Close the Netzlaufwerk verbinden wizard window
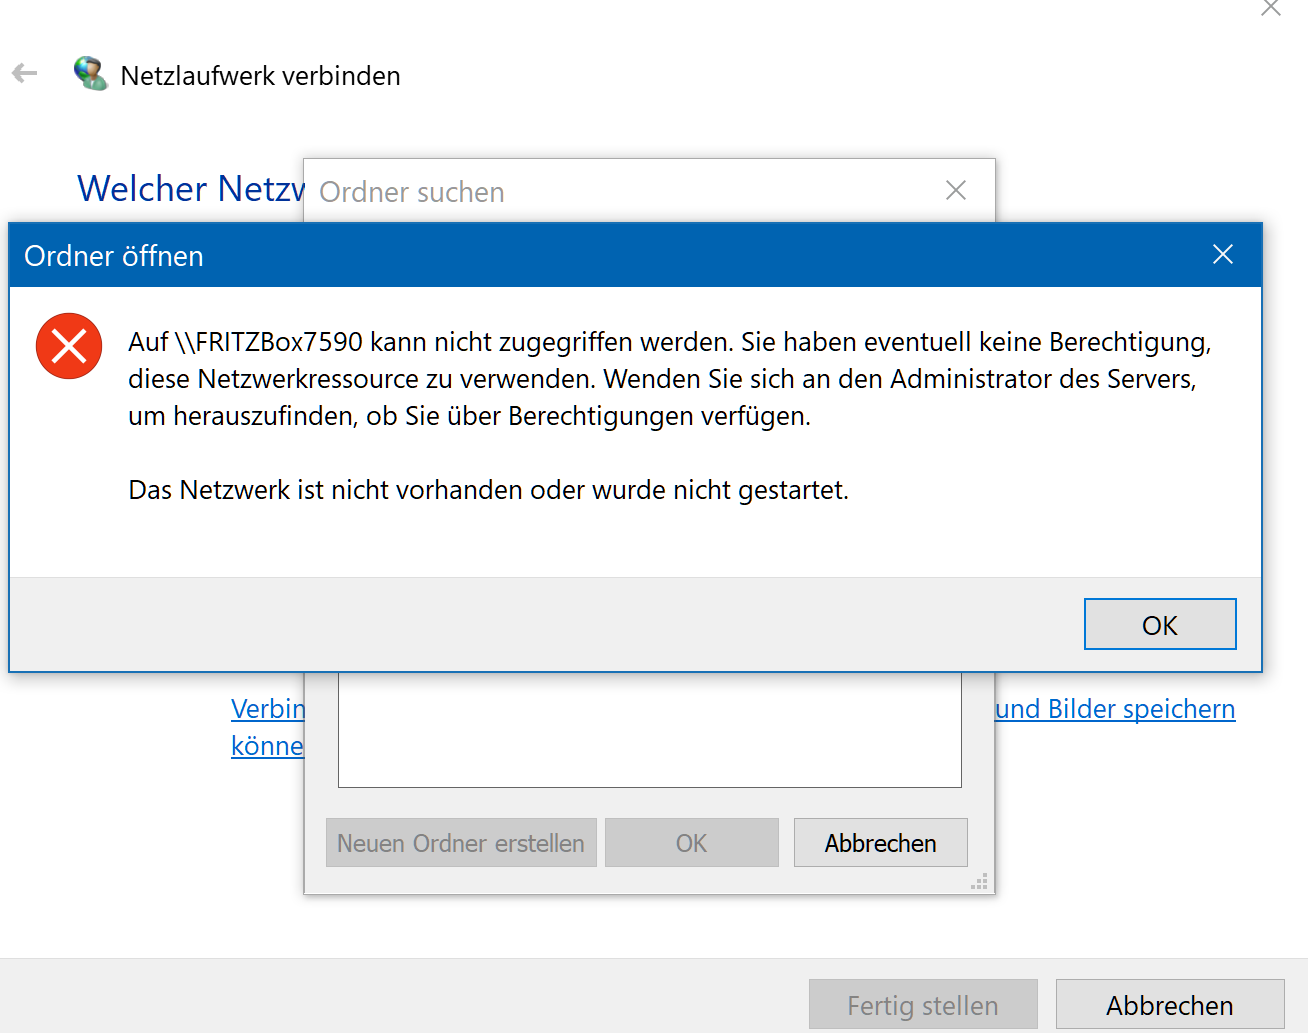The image size is (1308, 1033). pos(1270,8)
